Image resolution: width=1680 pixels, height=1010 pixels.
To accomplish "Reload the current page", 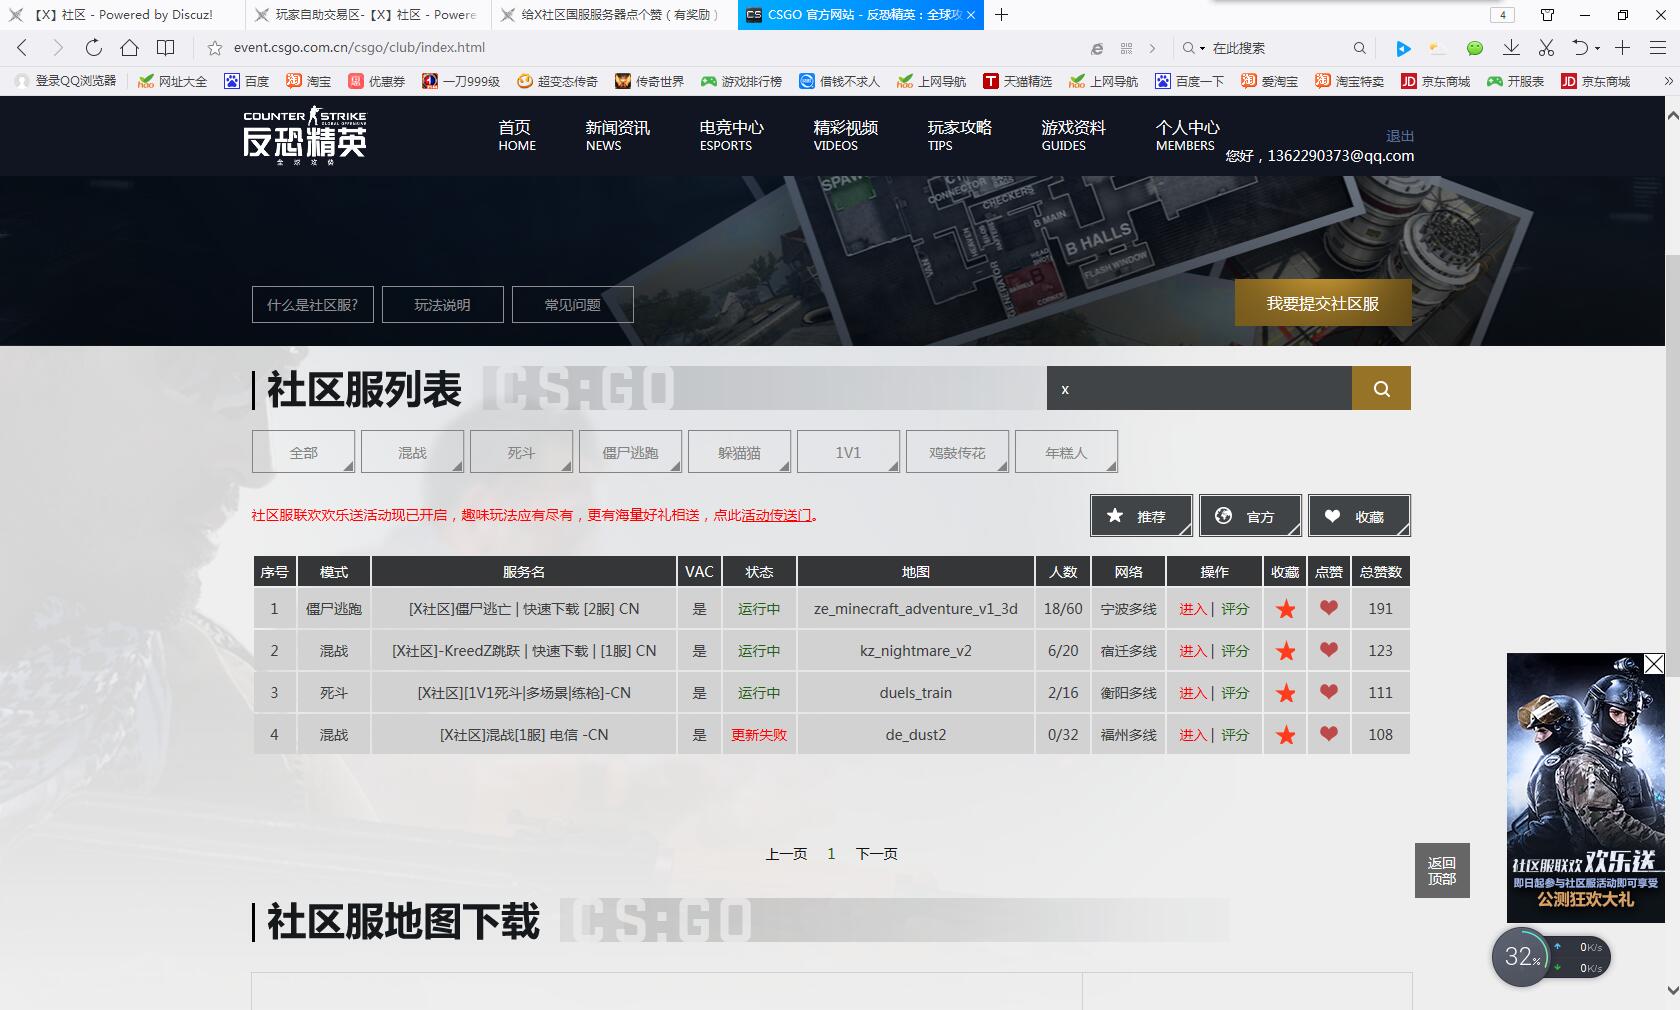I will [93, 47].
